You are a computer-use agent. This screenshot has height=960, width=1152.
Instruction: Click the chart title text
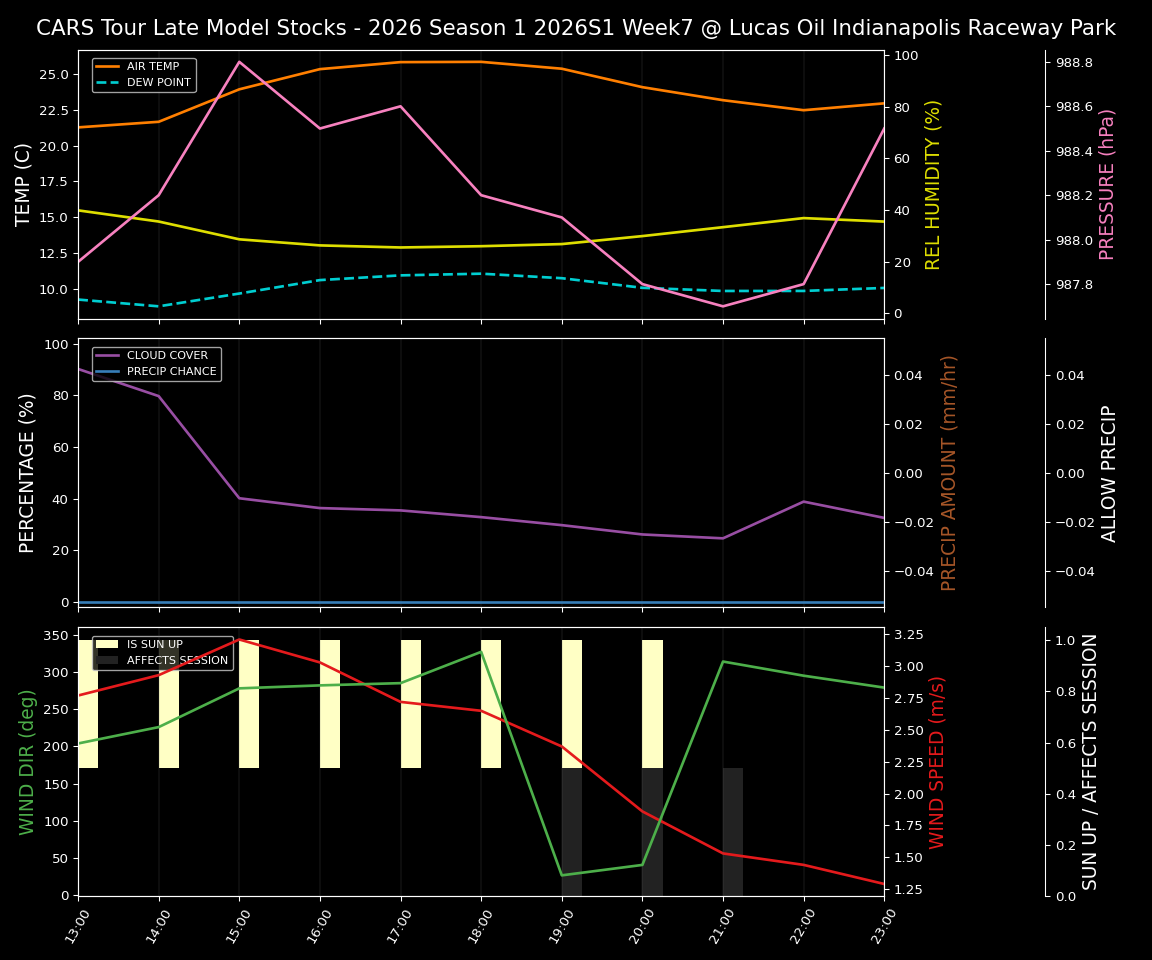[x=576, y=28]
